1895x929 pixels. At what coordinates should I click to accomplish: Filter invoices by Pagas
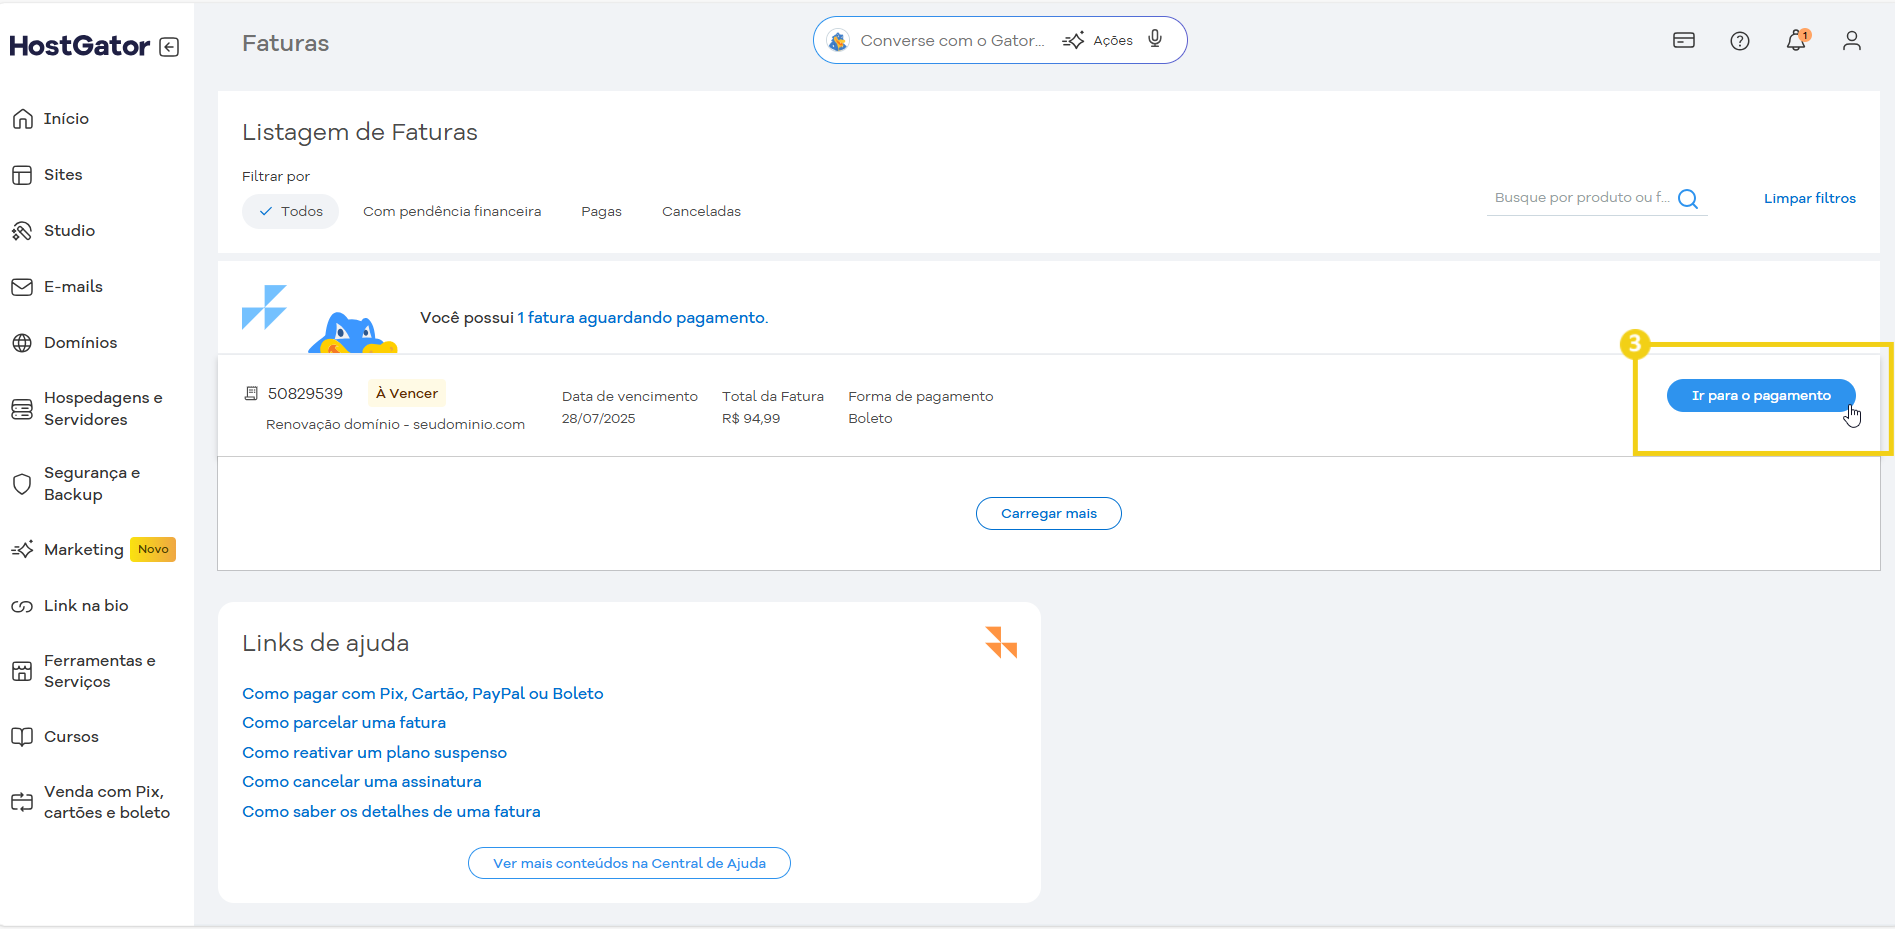(x=601, y=212)
